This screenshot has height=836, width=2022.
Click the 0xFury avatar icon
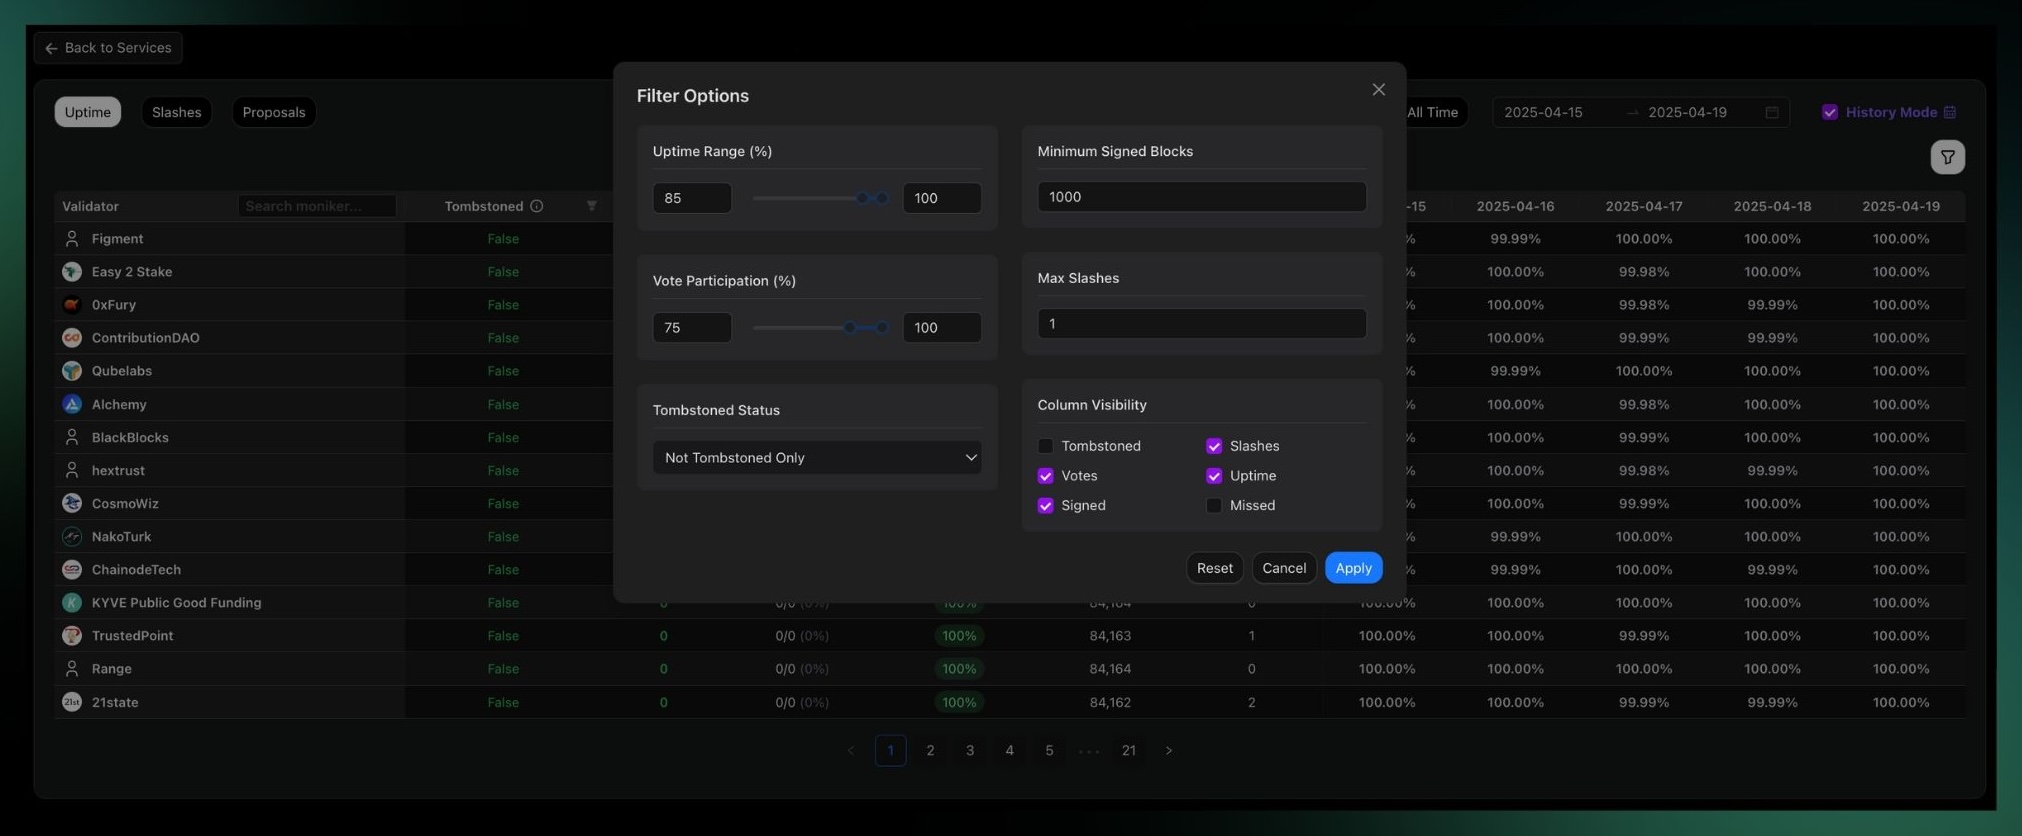[x=72, y=305]
